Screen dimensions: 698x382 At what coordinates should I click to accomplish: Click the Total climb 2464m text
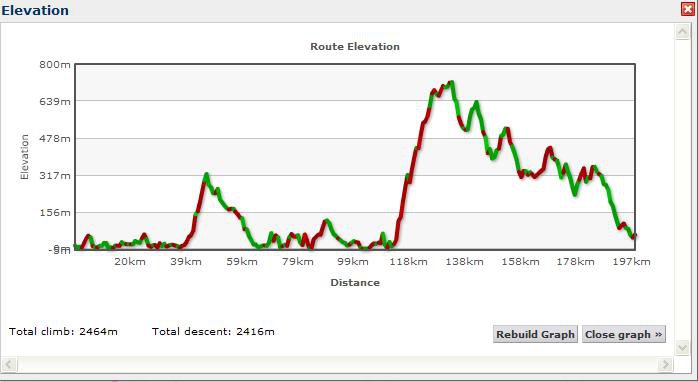tap(63, 332)
